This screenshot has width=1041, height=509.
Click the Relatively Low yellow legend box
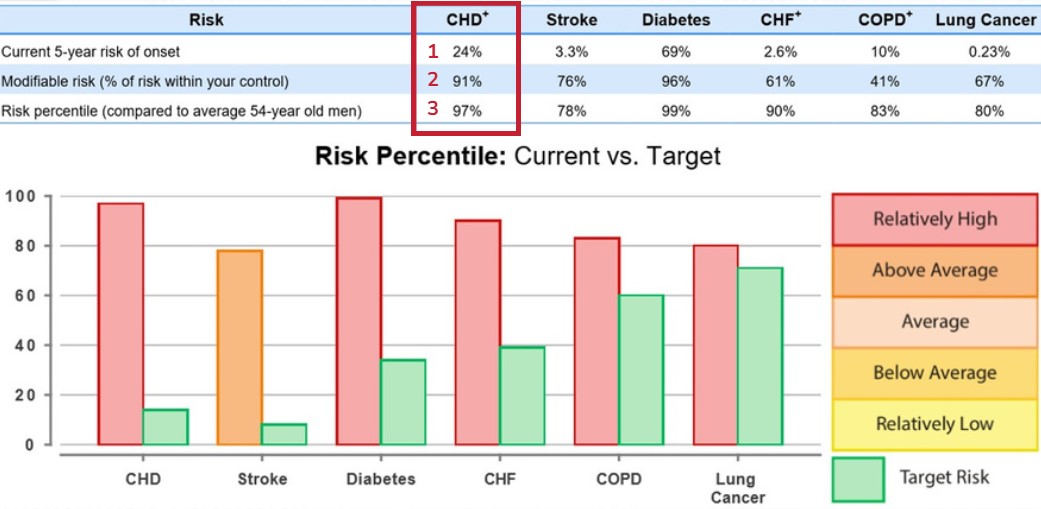click(935, 424)
